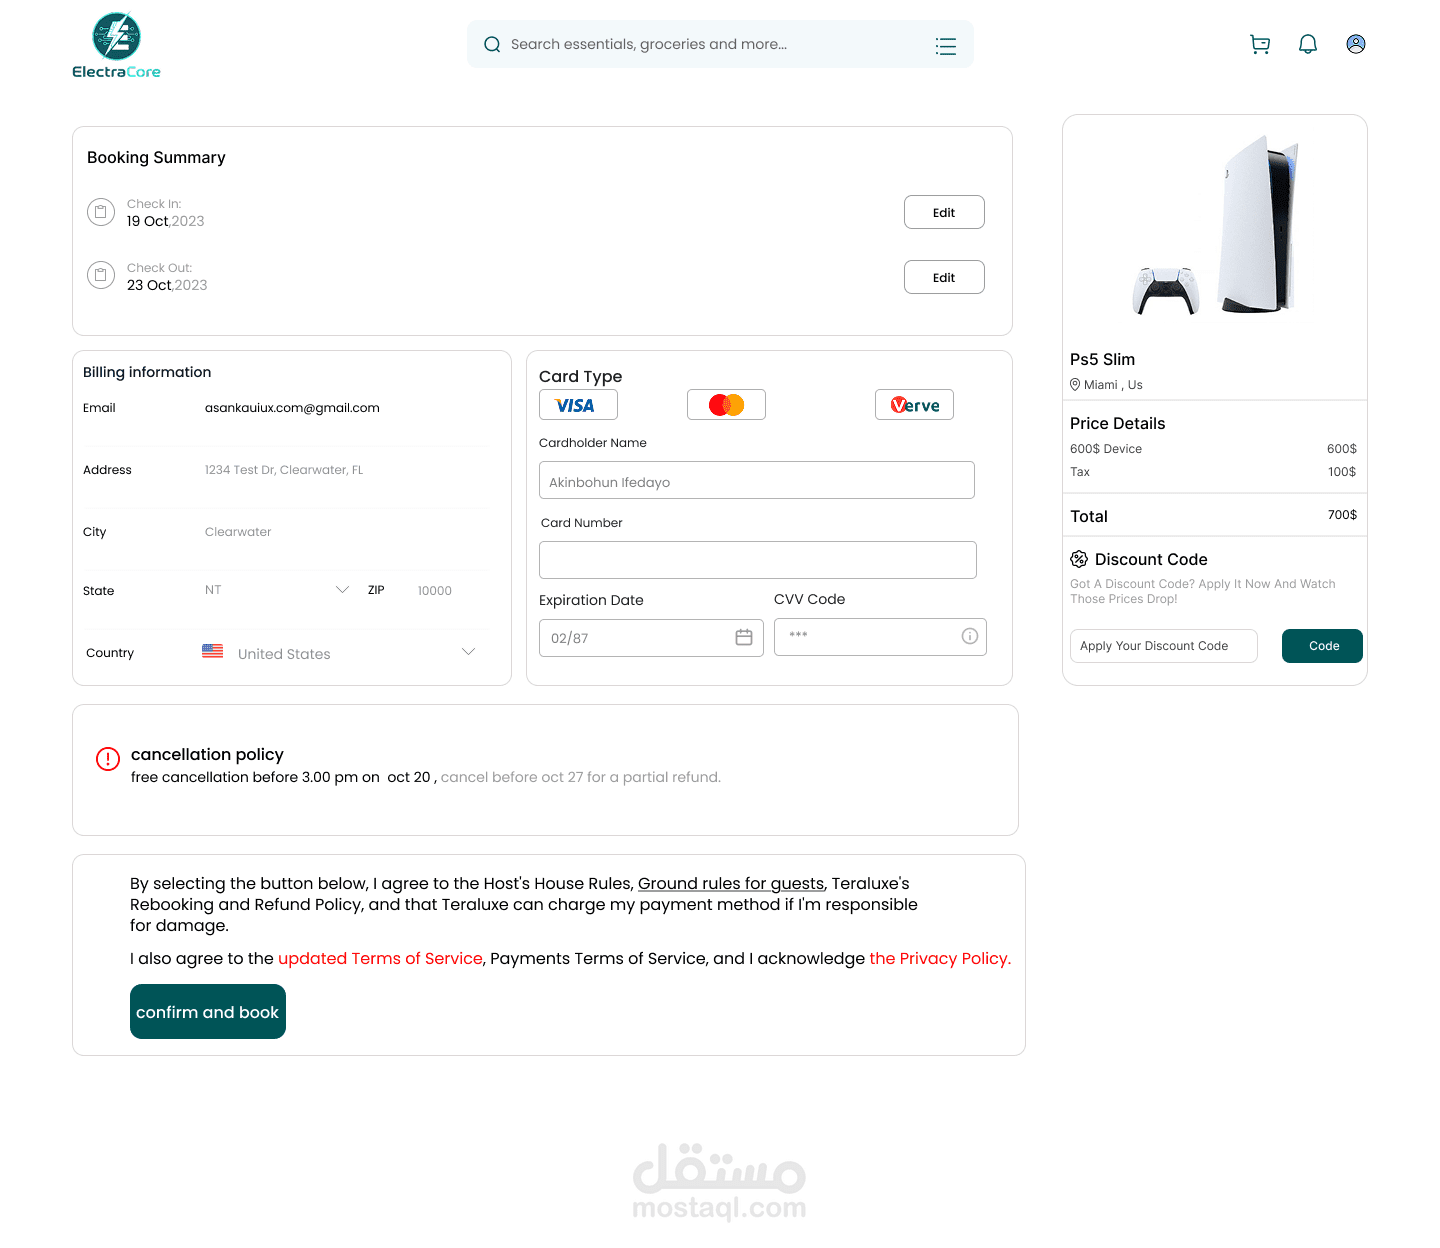Open the Privacy Policy link
The width and height of the screenshot is (1440, 1248).
(x=940, y=959)
